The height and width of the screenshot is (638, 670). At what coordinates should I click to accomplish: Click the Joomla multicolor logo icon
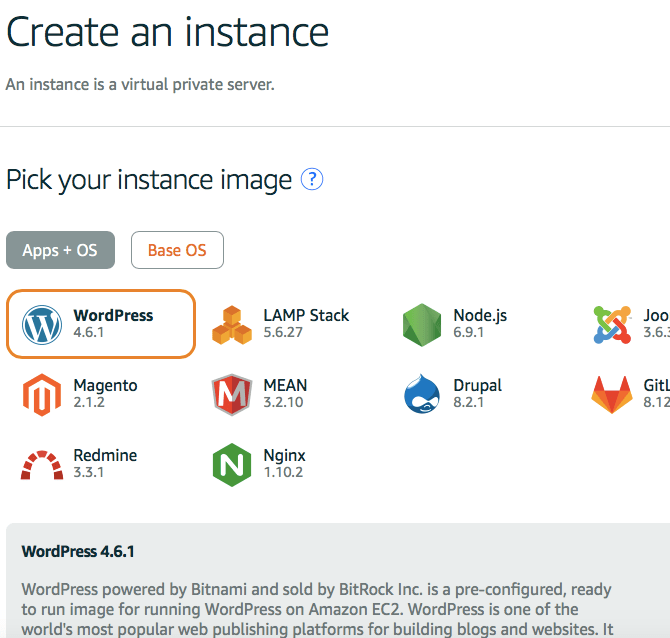click(612, 325)
